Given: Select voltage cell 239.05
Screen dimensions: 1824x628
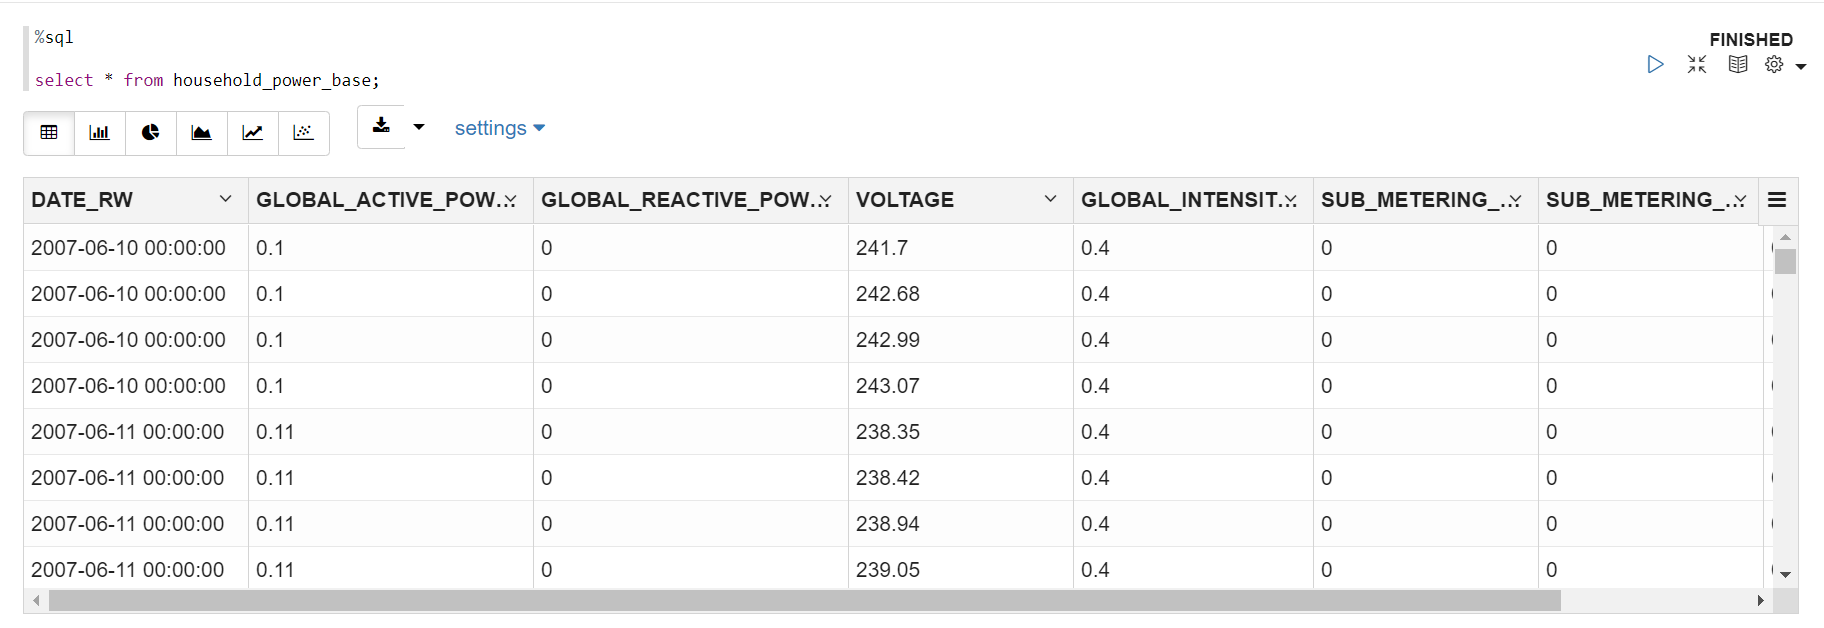Looking at the screenshot, I should (961, 569).
